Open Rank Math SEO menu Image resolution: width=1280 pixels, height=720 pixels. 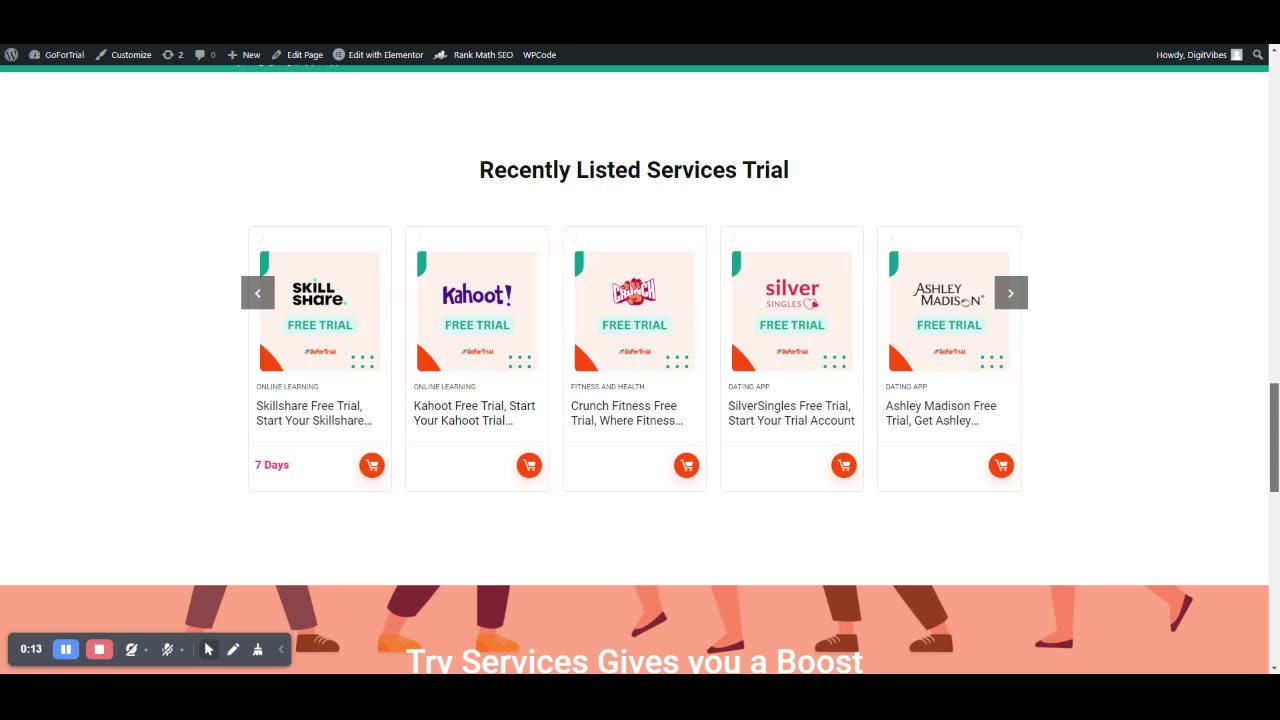[x=473, y=55]
